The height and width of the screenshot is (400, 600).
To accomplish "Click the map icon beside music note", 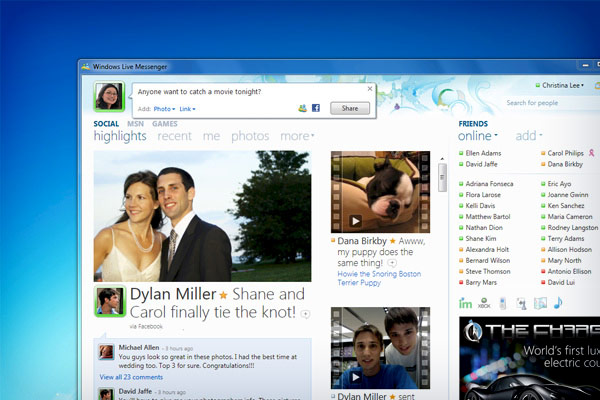I will (x=540, y=304).
